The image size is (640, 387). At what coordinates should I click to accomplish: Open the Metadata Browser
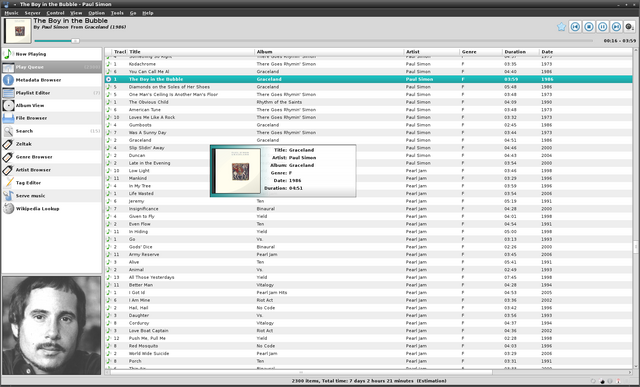pyautogui.click(x=51, y=80)
